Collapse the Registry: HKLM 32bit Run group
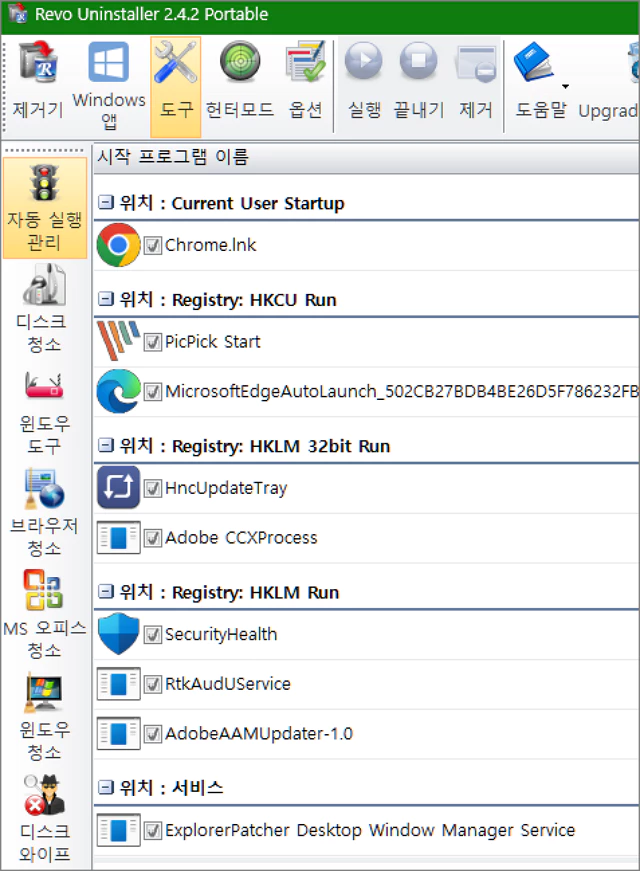Viewport: 640px width, 871px height. (x=106, y=445)
